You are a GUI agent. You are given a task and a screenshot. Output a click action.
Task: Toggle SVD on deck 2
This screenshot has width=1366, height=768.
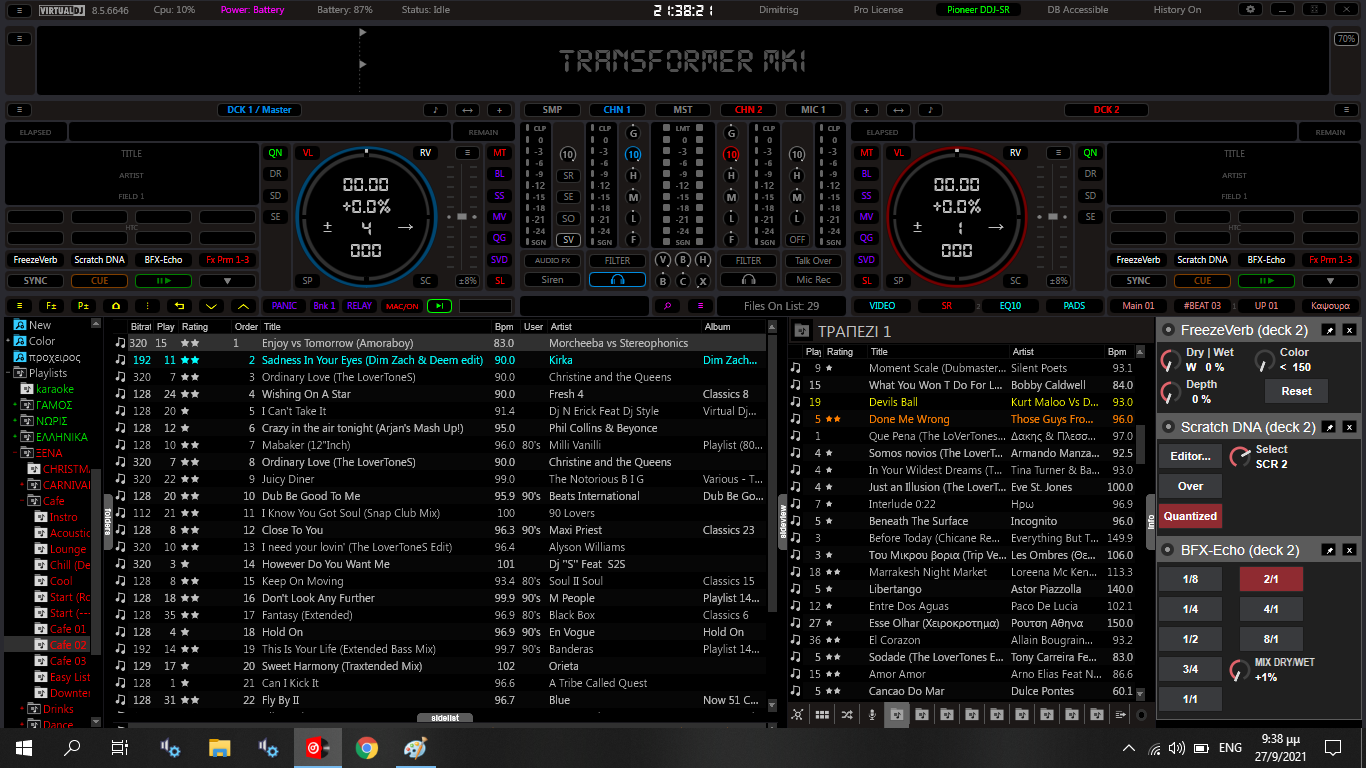click(866, 259)
